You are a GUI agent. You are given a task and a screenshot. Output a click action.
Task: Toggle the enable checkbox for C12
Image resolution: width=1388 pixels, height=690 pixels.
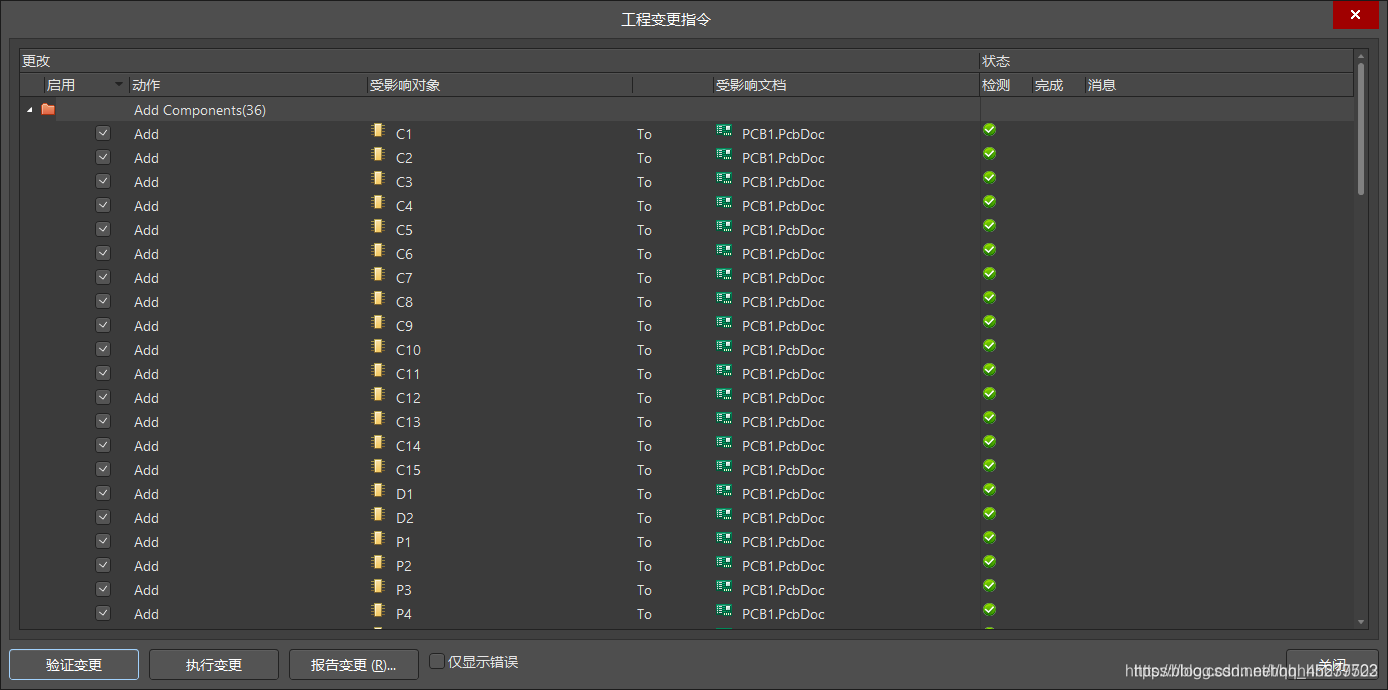tap(103, 397)
